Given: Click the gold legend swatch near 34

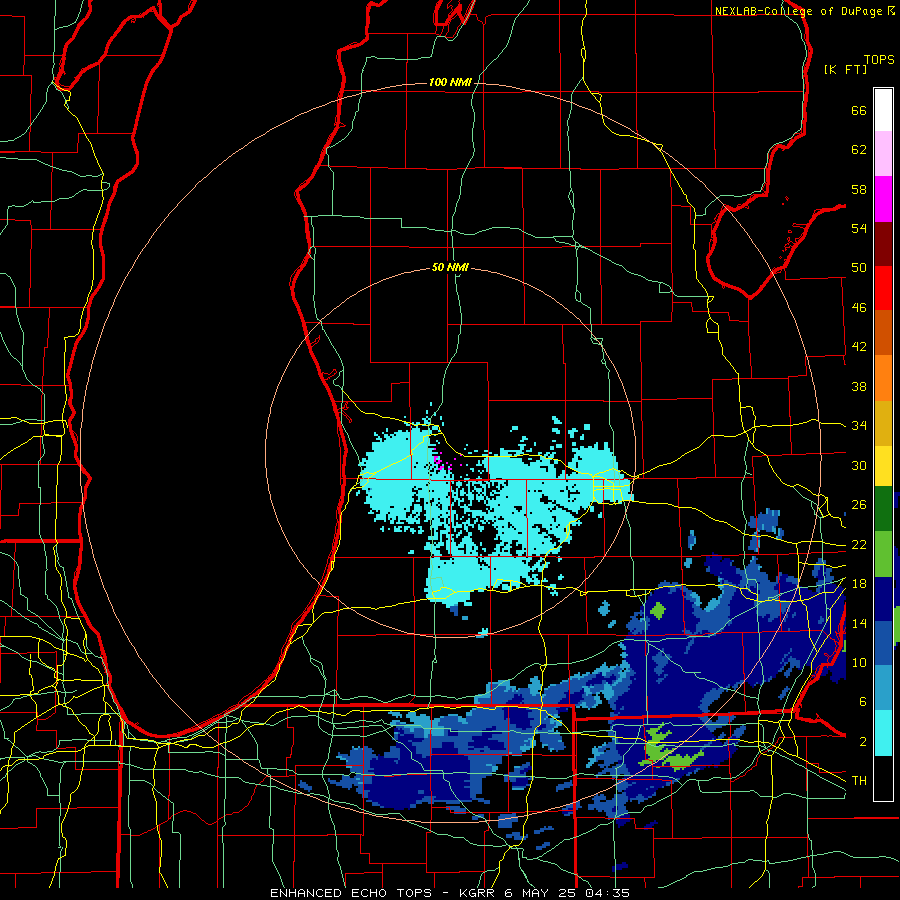Looking at the screenshot, I should tap(883, 423).
